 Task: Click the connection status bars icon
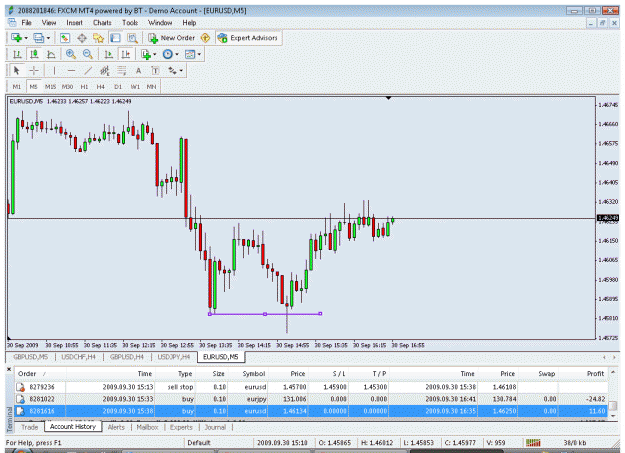(x=533, y=443)
